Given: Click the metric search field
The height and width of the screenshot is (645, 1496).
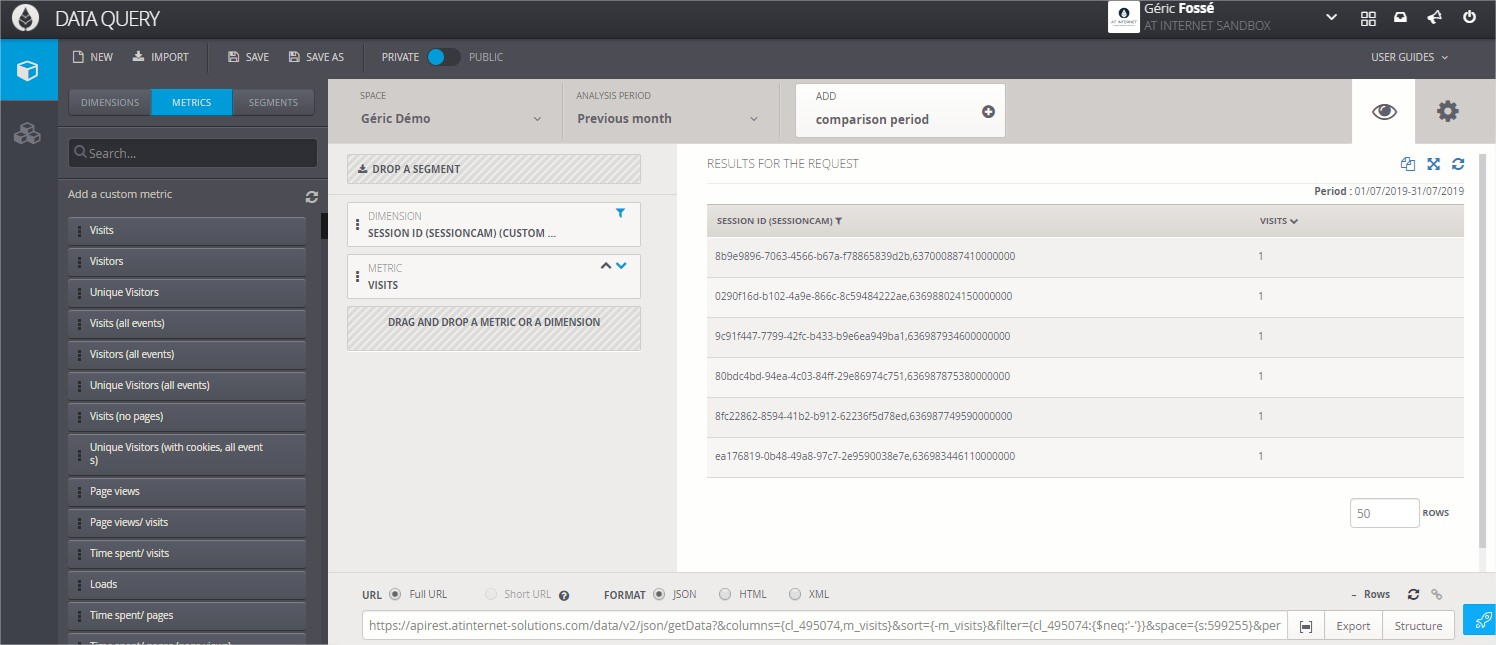Looking at the screenshot, I should point(193,153).
